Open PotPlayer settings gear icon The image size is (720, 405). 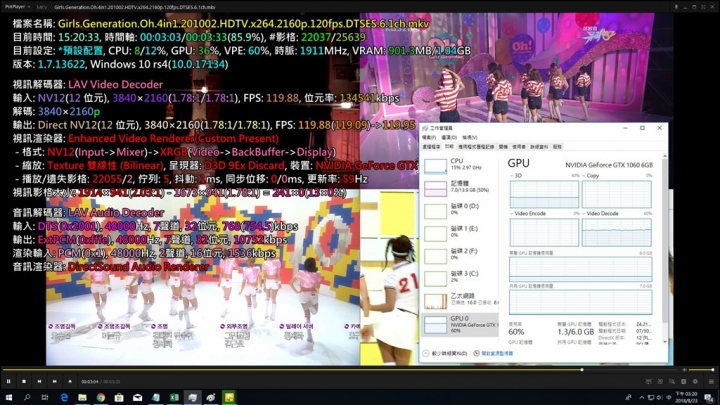click(695, 381)
